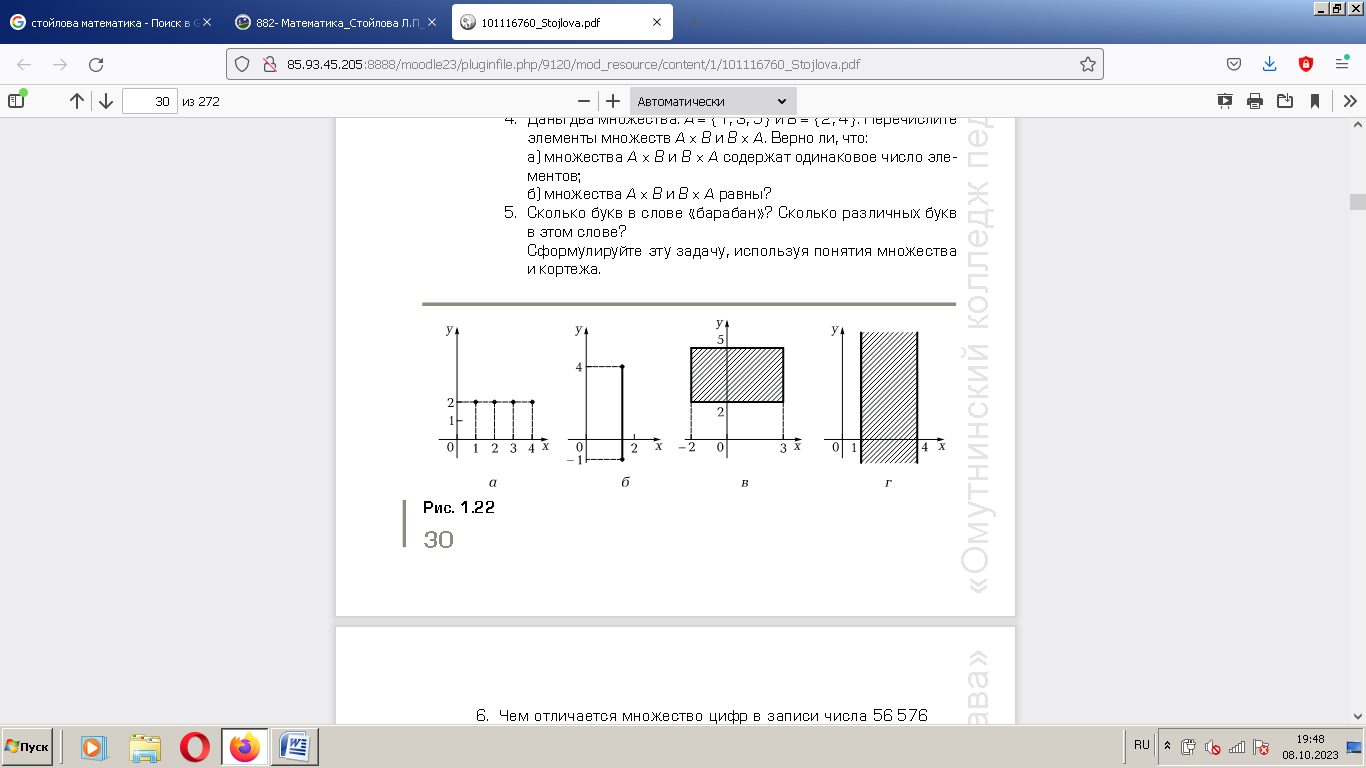Close the Google search tab
Image resolution: width=1366 pixels, height=768 pixels.
click(207, 22)
